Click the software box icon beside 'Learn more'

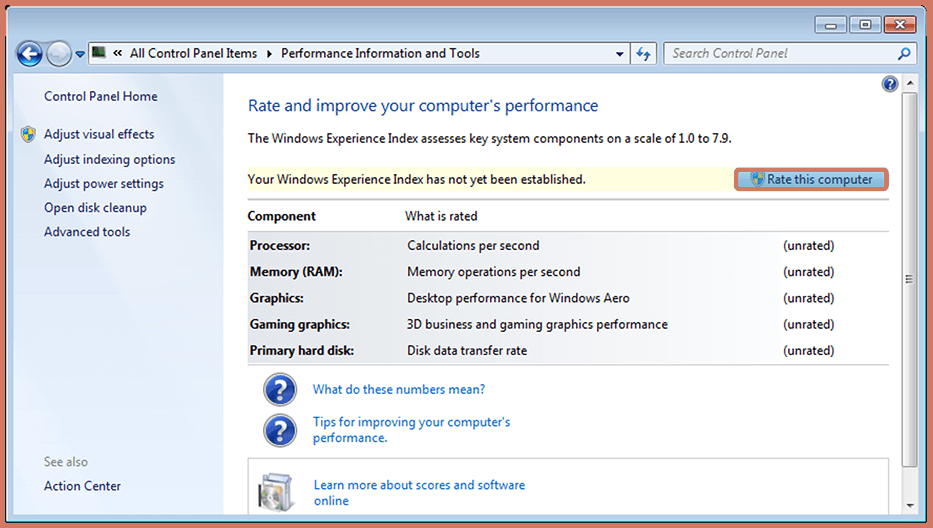(277, 492)
